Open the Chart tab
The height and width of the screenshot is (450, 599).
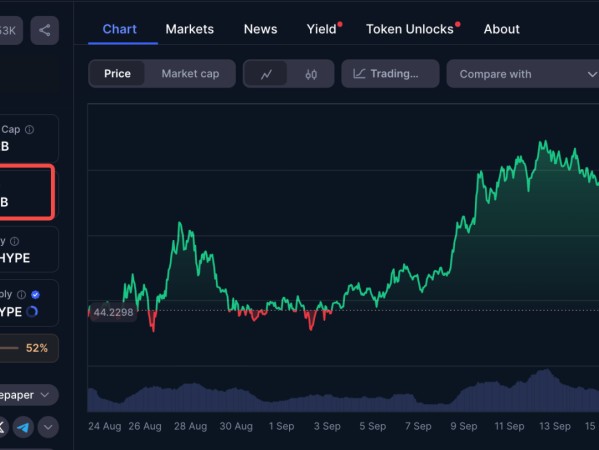click(120, 29)
